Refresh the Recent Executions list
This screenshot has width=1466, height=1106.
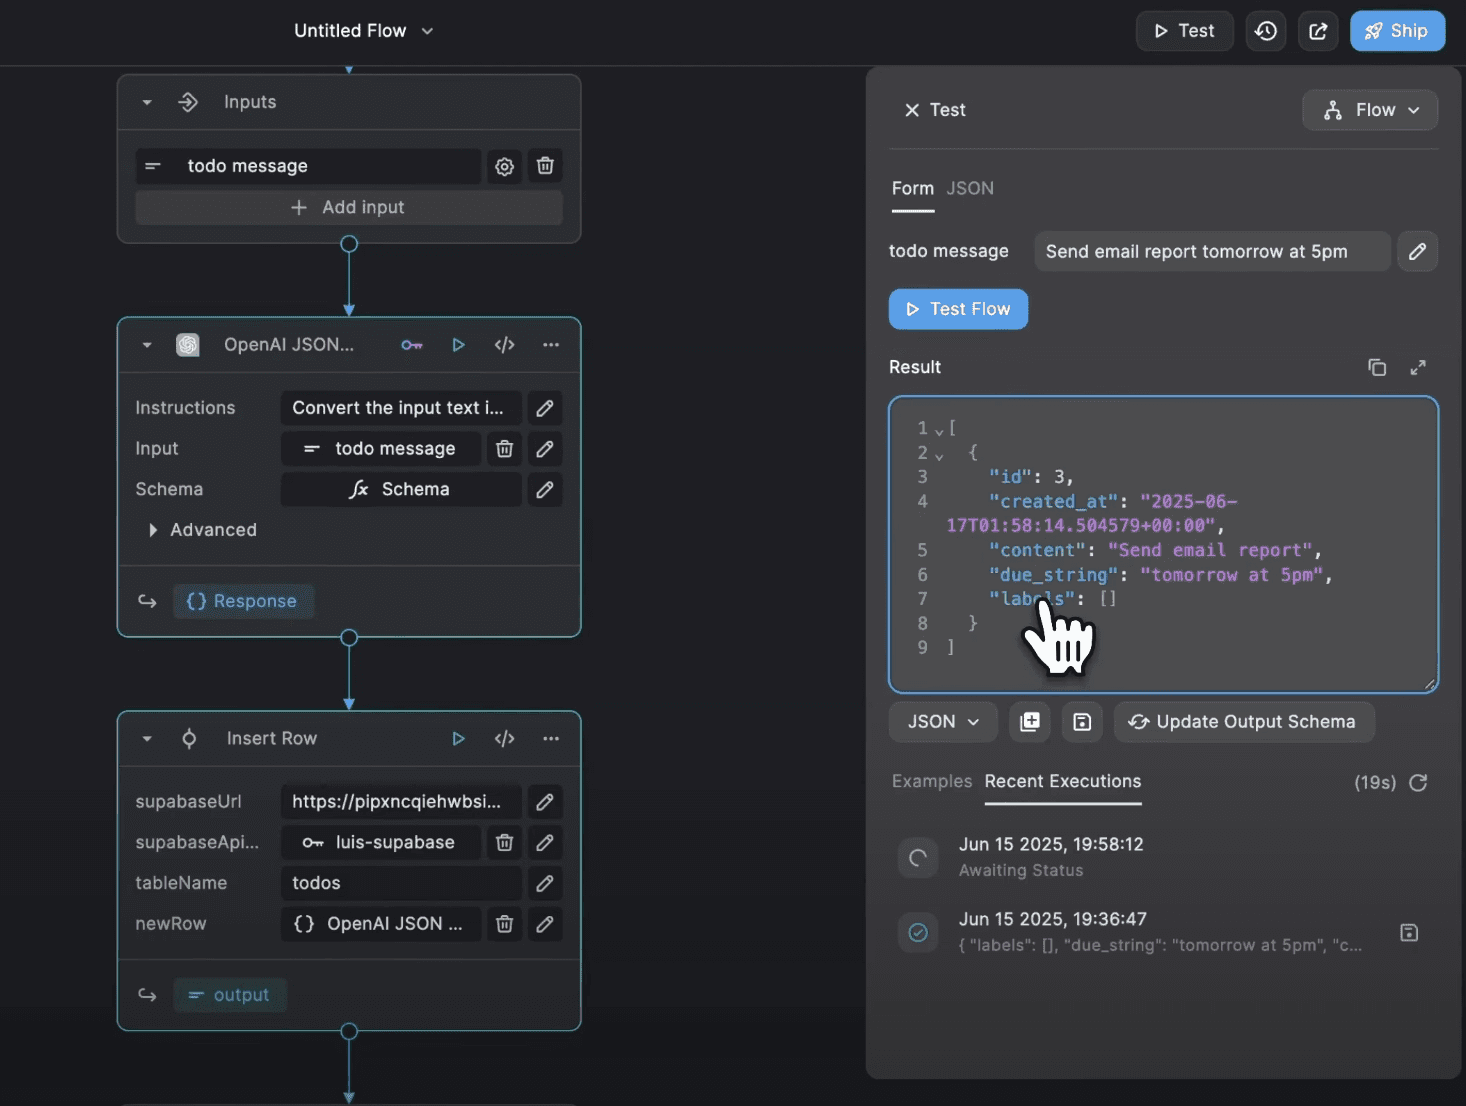click(1418, 783)
